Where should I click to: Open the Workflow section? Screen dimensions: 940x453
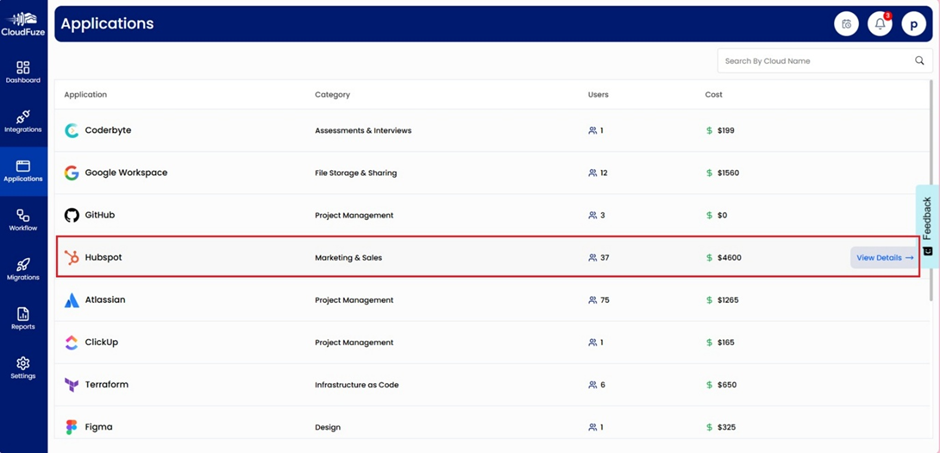[x=23, y=221]
